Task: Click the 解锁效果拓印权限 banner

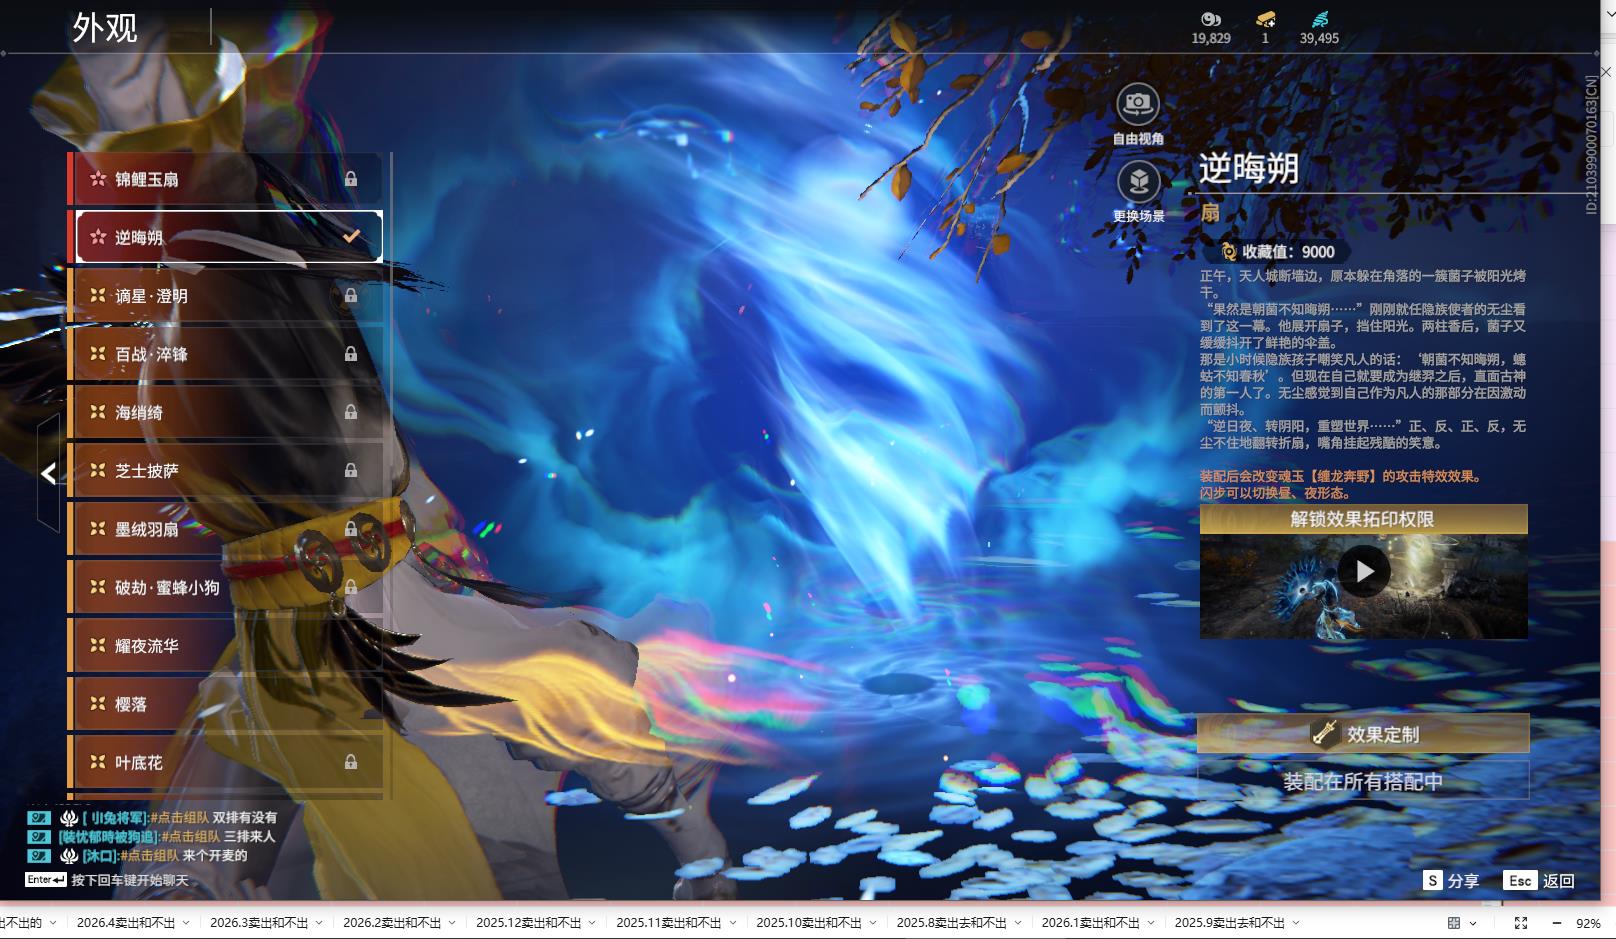Action: coord(1363,519)
